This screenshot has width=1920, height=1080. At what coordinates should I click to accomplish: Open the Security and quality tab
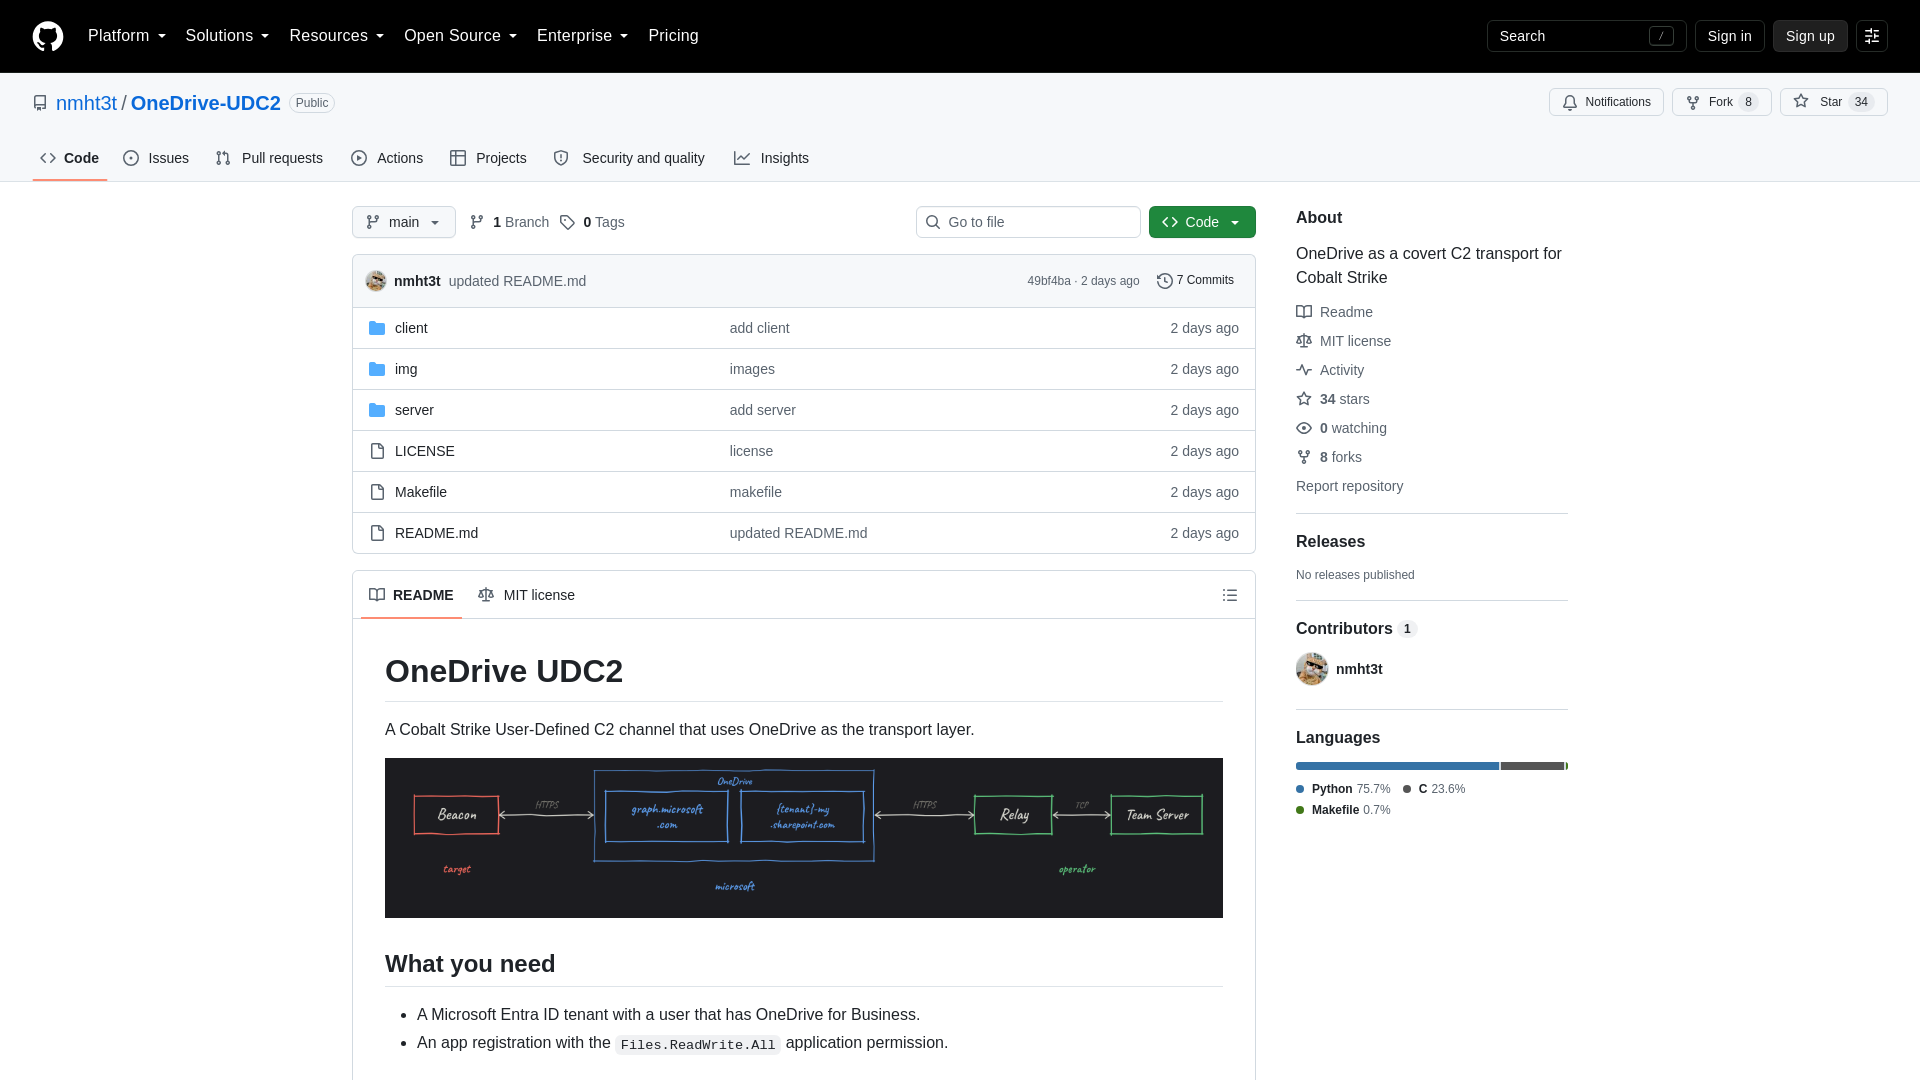(x=629, y=158)
